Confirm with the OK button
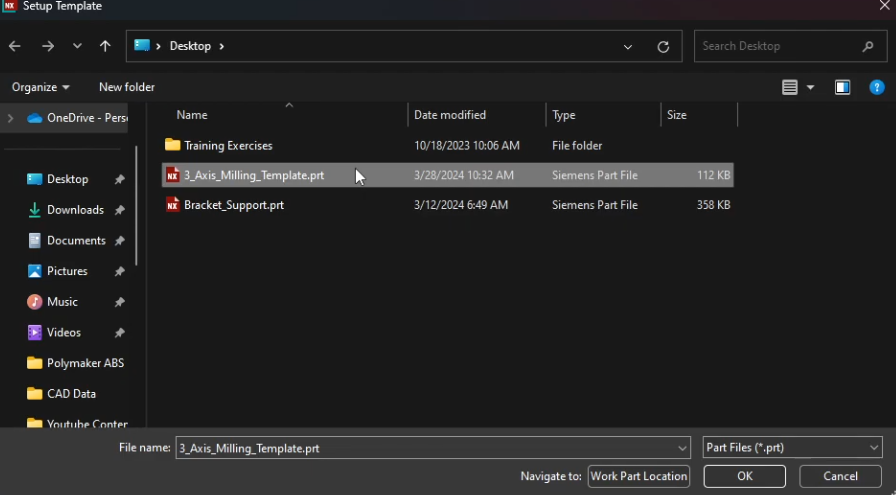This screenshot has width=896, height=495. point(745,476)
